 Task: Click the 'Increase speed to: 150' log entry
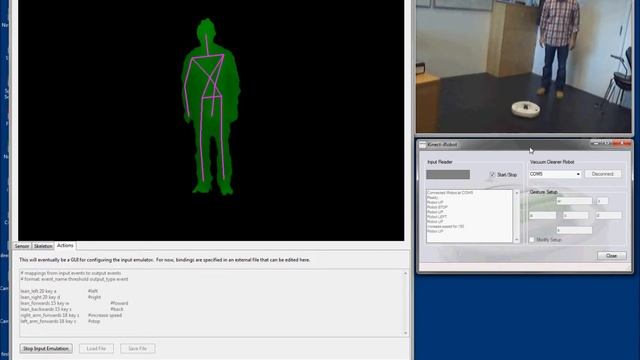point(445,227)
